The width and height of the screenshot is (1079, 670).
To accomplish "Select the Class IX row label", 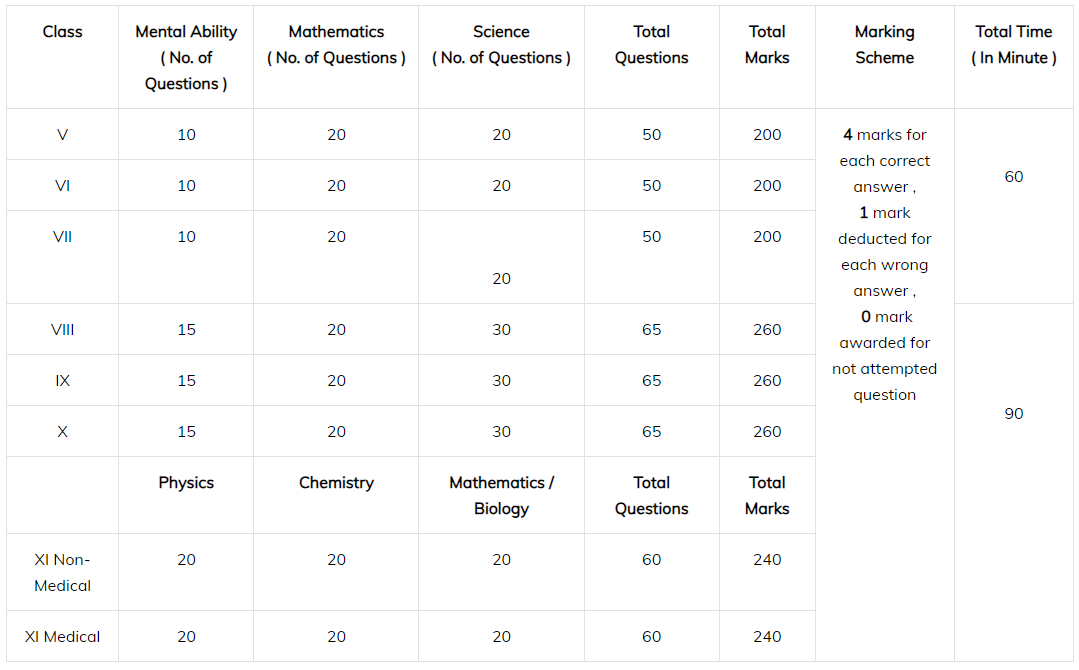I will 62,381.
